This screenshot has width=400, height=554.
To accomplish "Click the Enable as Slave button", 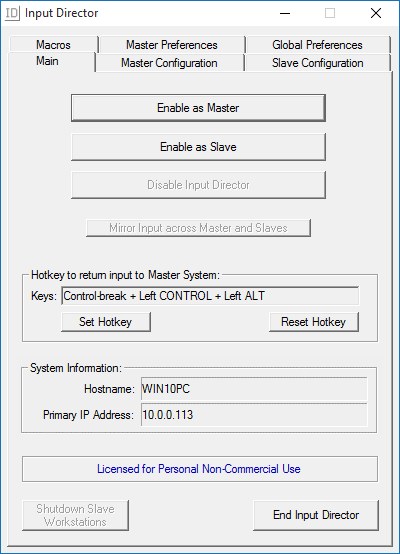I will coord(198,147).
